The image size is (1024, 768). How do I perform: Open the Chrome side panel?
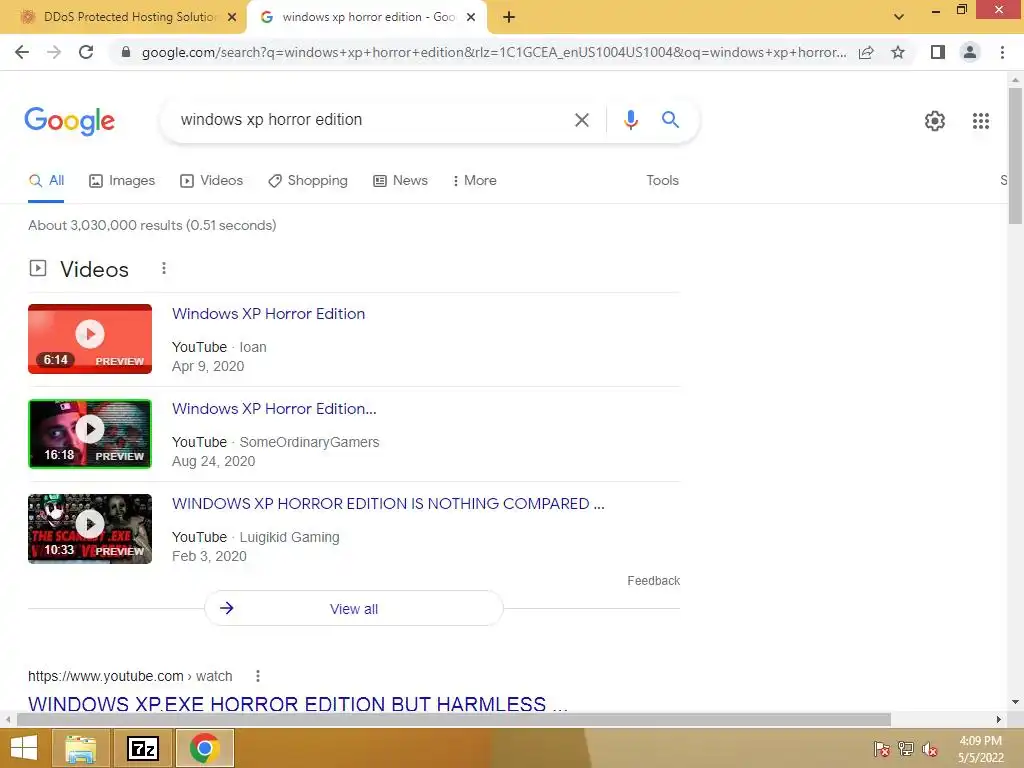click(938, 52)
